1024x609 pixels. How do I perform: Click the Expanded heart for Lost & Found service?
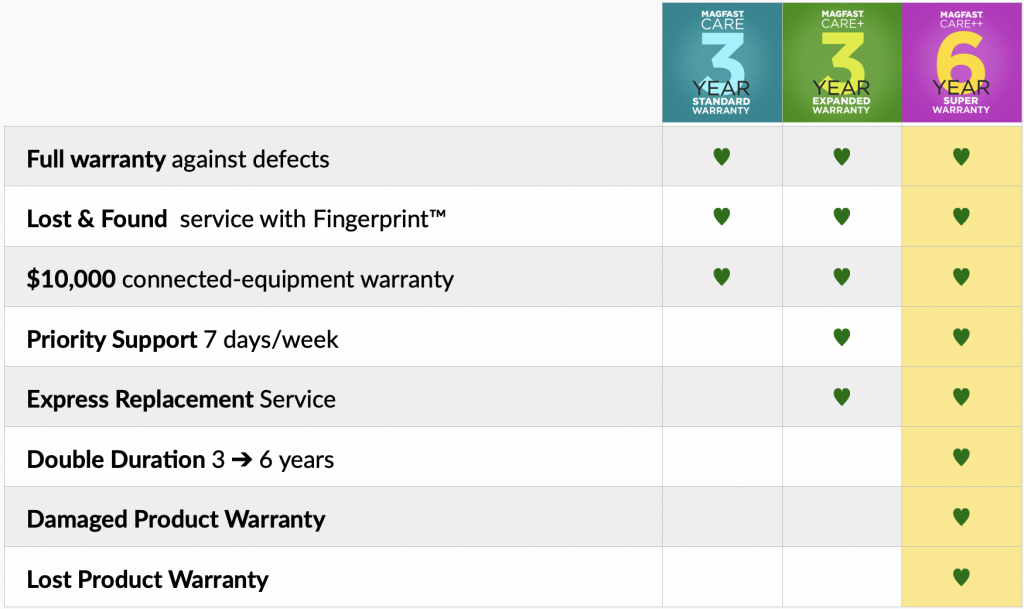pos(842,216)
